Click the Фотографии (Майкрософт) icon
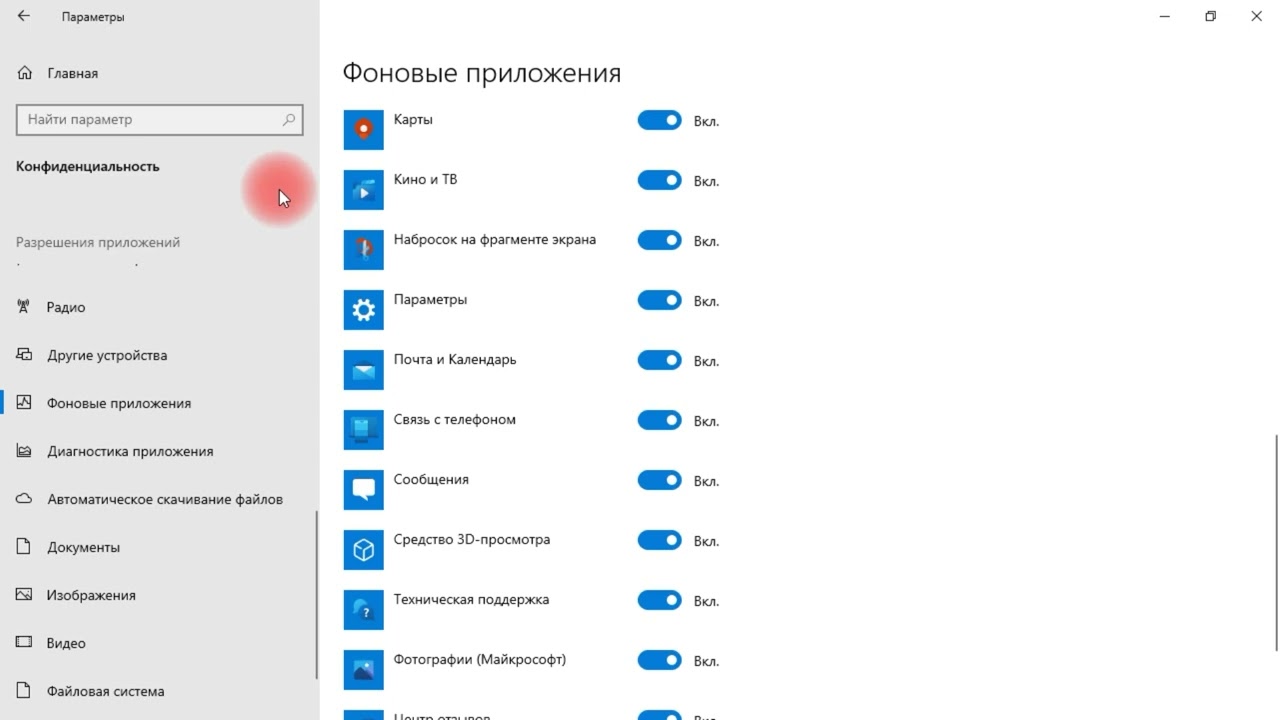The height and width of the screenshot is (720, 1280). [364, 670]
